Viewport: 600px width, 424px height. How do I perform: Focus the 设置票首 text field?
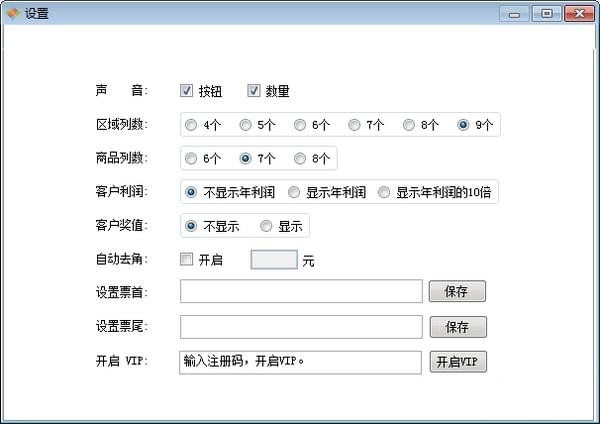(301, 291)
